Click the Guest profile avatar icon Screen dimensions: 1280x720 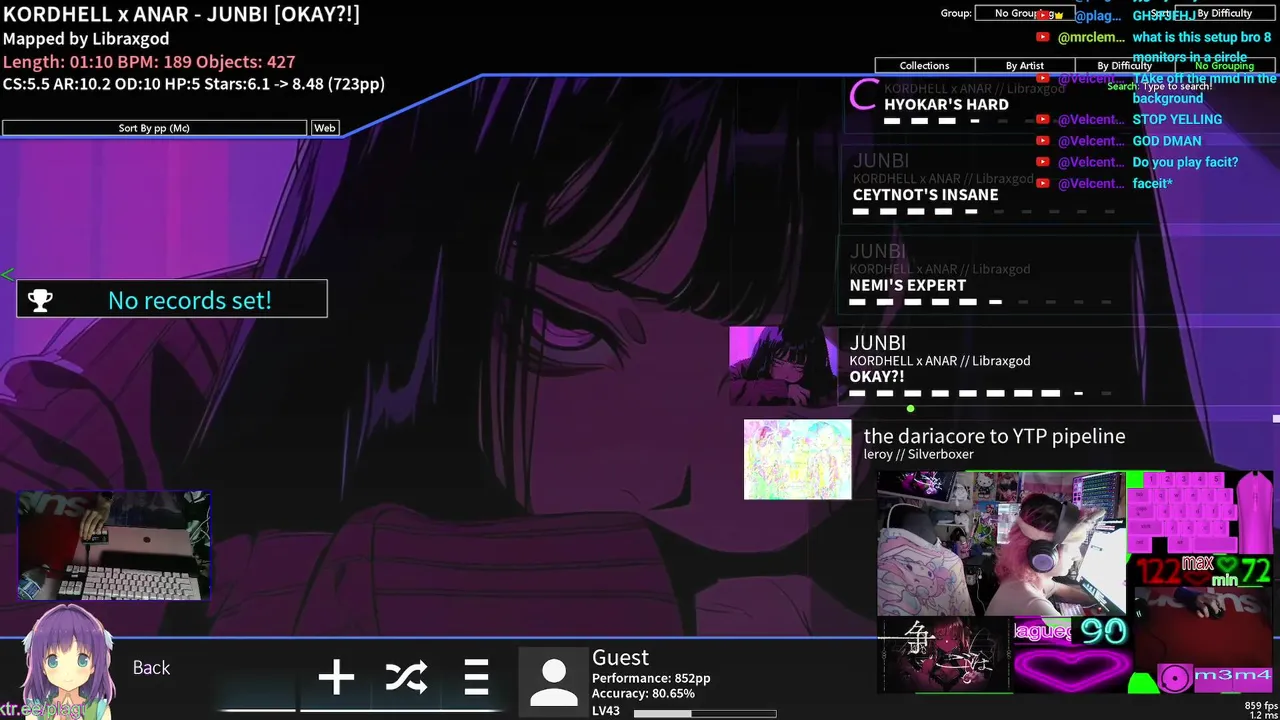pos(553,682)
